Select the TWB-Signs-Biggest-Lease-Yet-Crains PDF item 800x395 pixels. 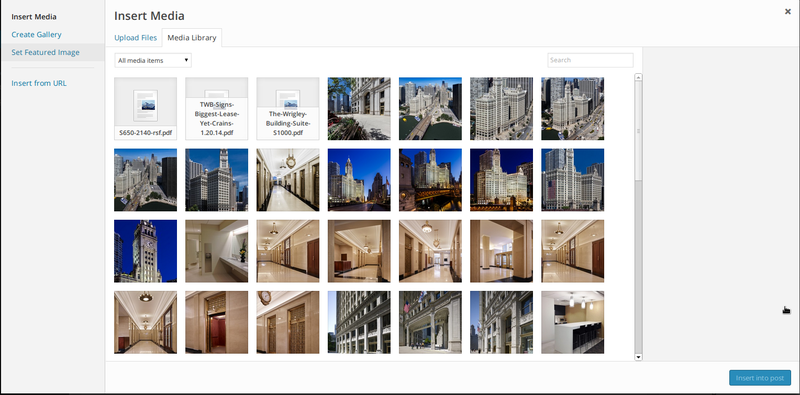pyautogui.click(x=217, y=109)
